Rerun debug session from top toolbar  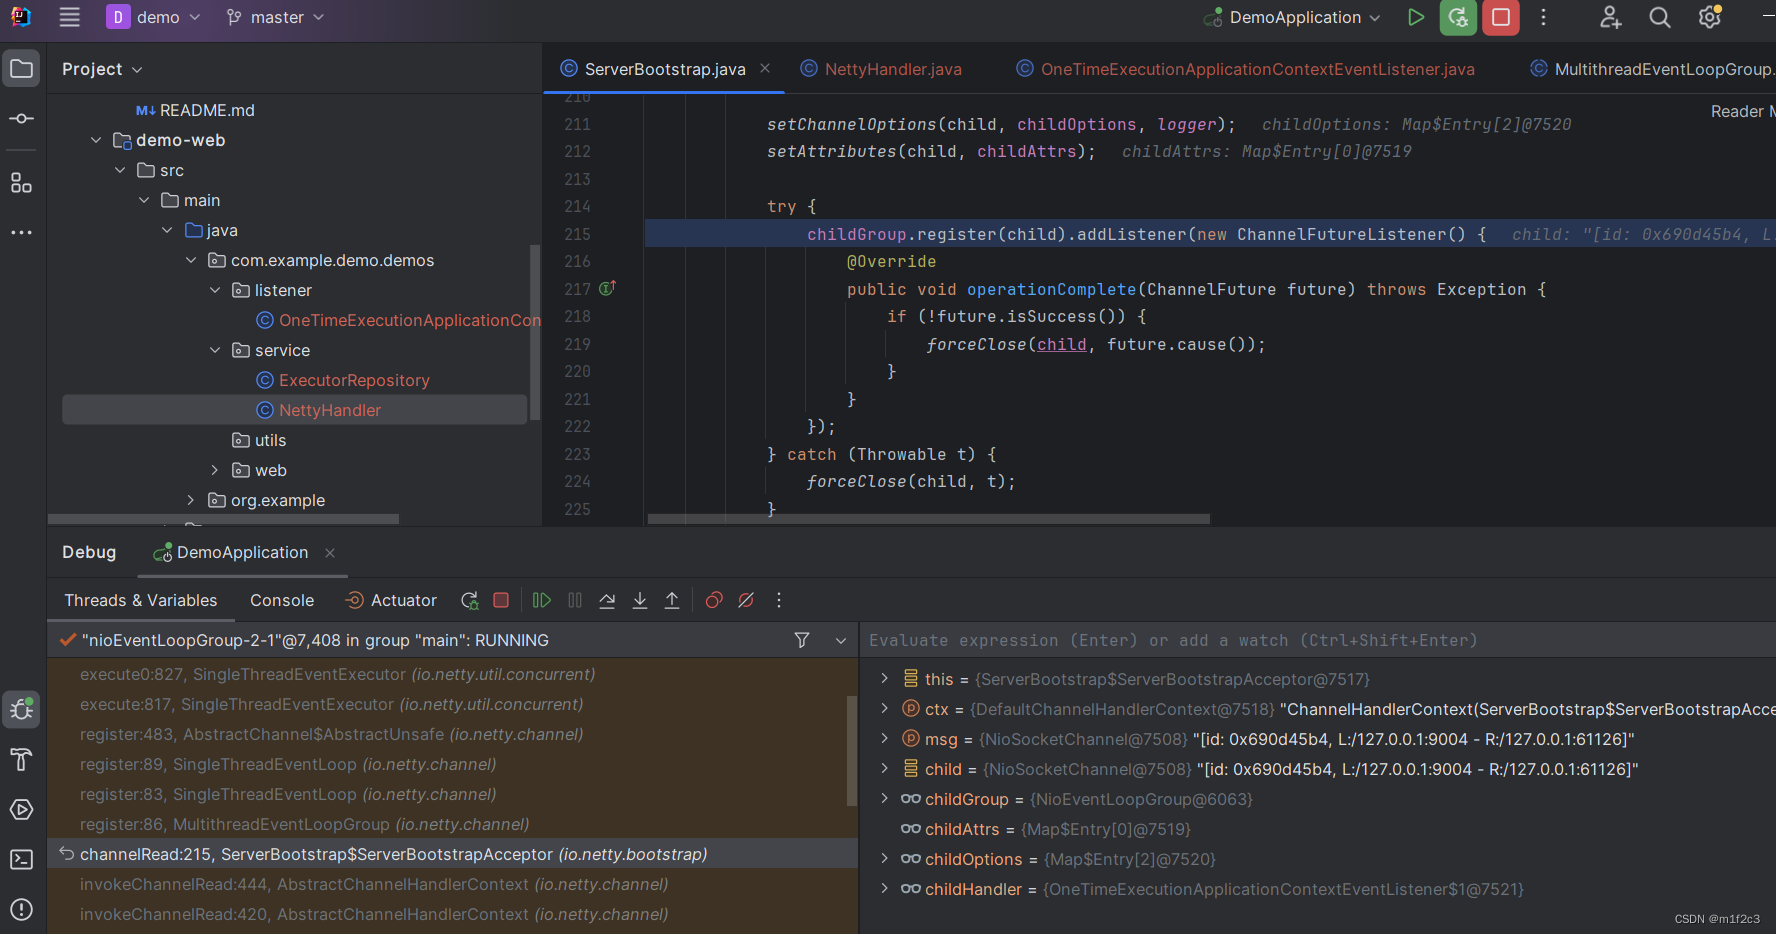1458,17
